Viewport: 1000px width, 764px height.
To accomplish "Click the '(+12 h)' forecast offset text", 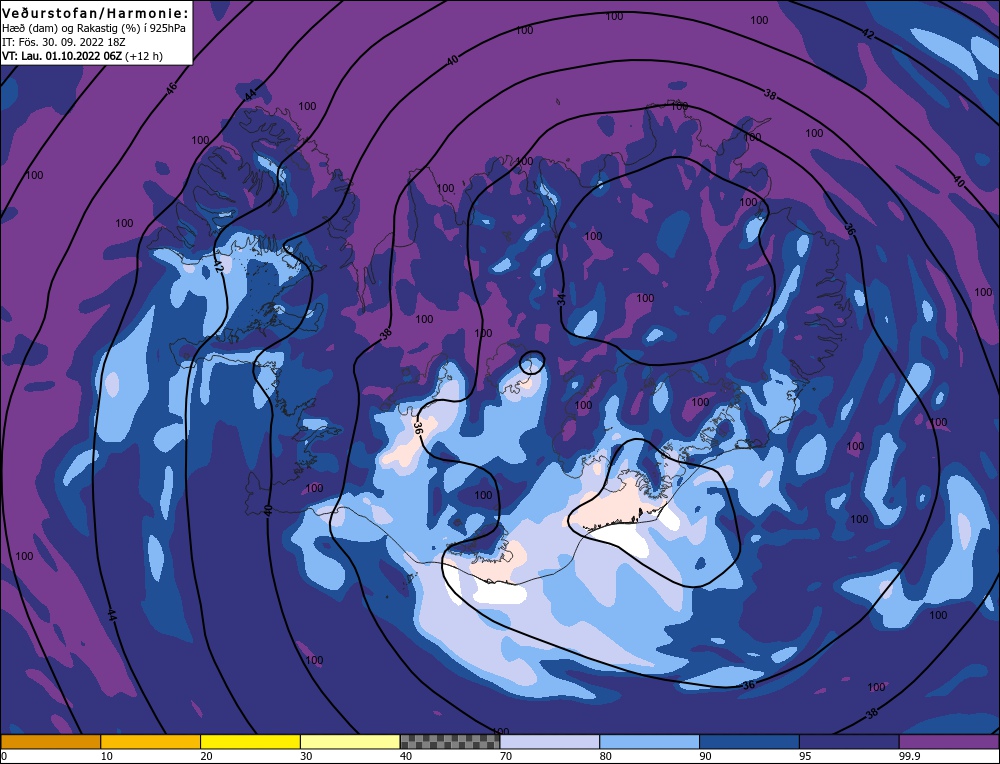I will 143,56.
